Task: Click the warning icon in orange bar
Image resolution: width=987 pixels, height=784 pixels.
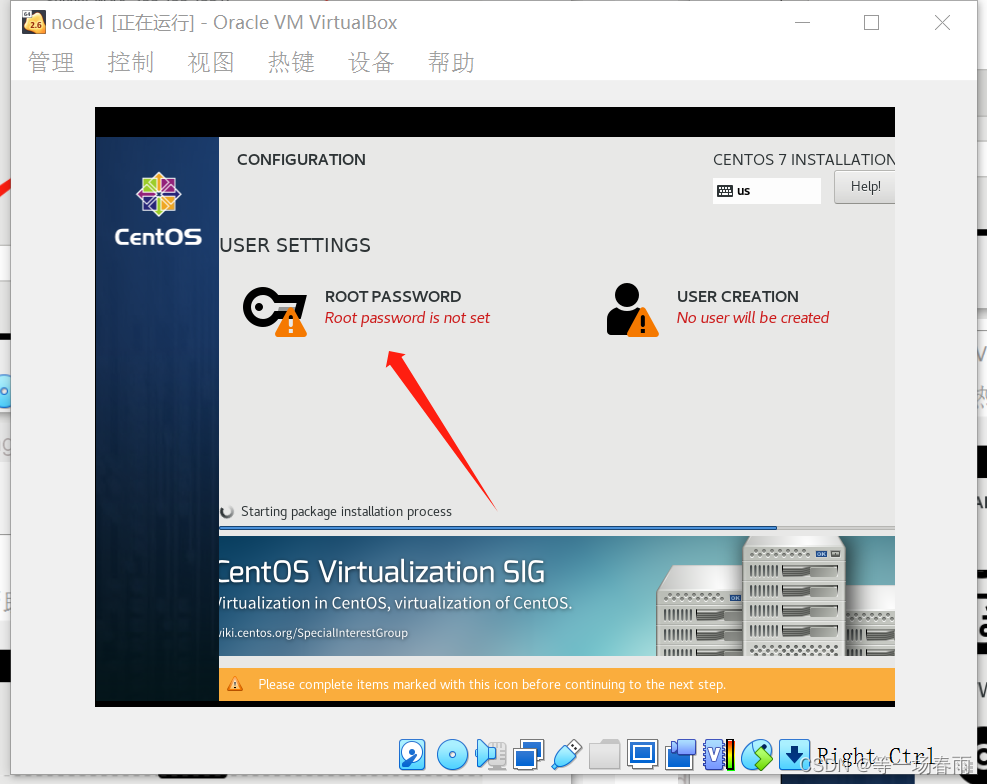Action: 235,685
